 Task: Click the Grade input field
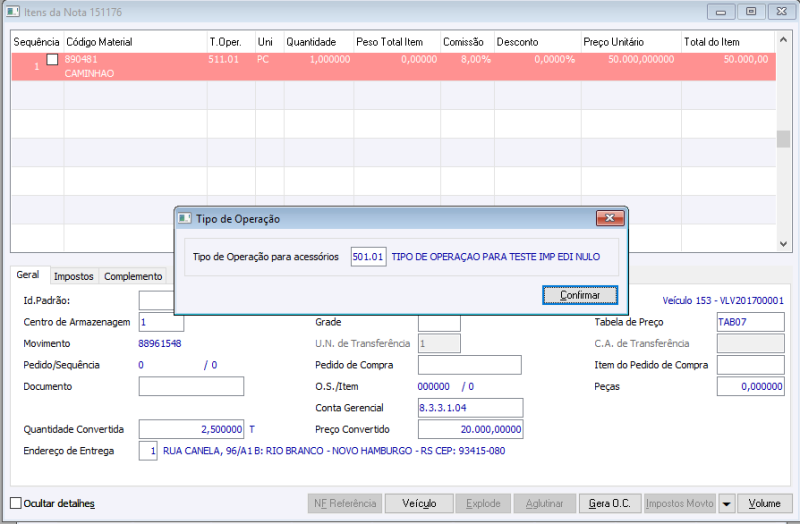[439, 322]
